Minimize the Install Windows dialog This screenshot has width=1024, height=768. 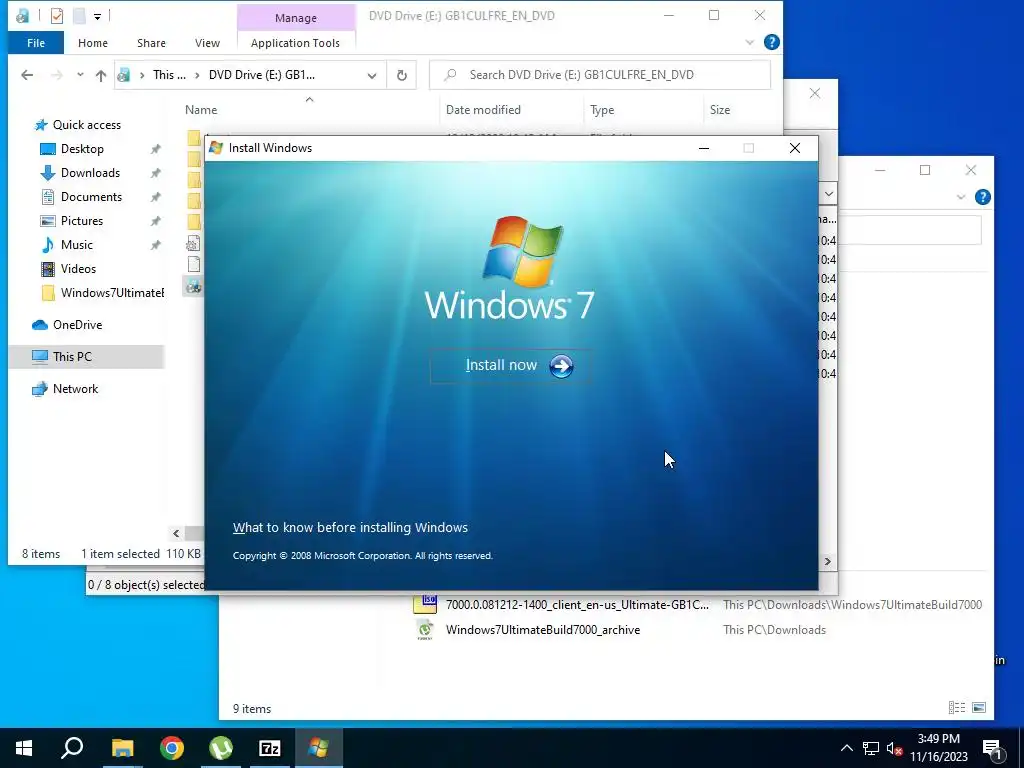[x=703, y=148]
